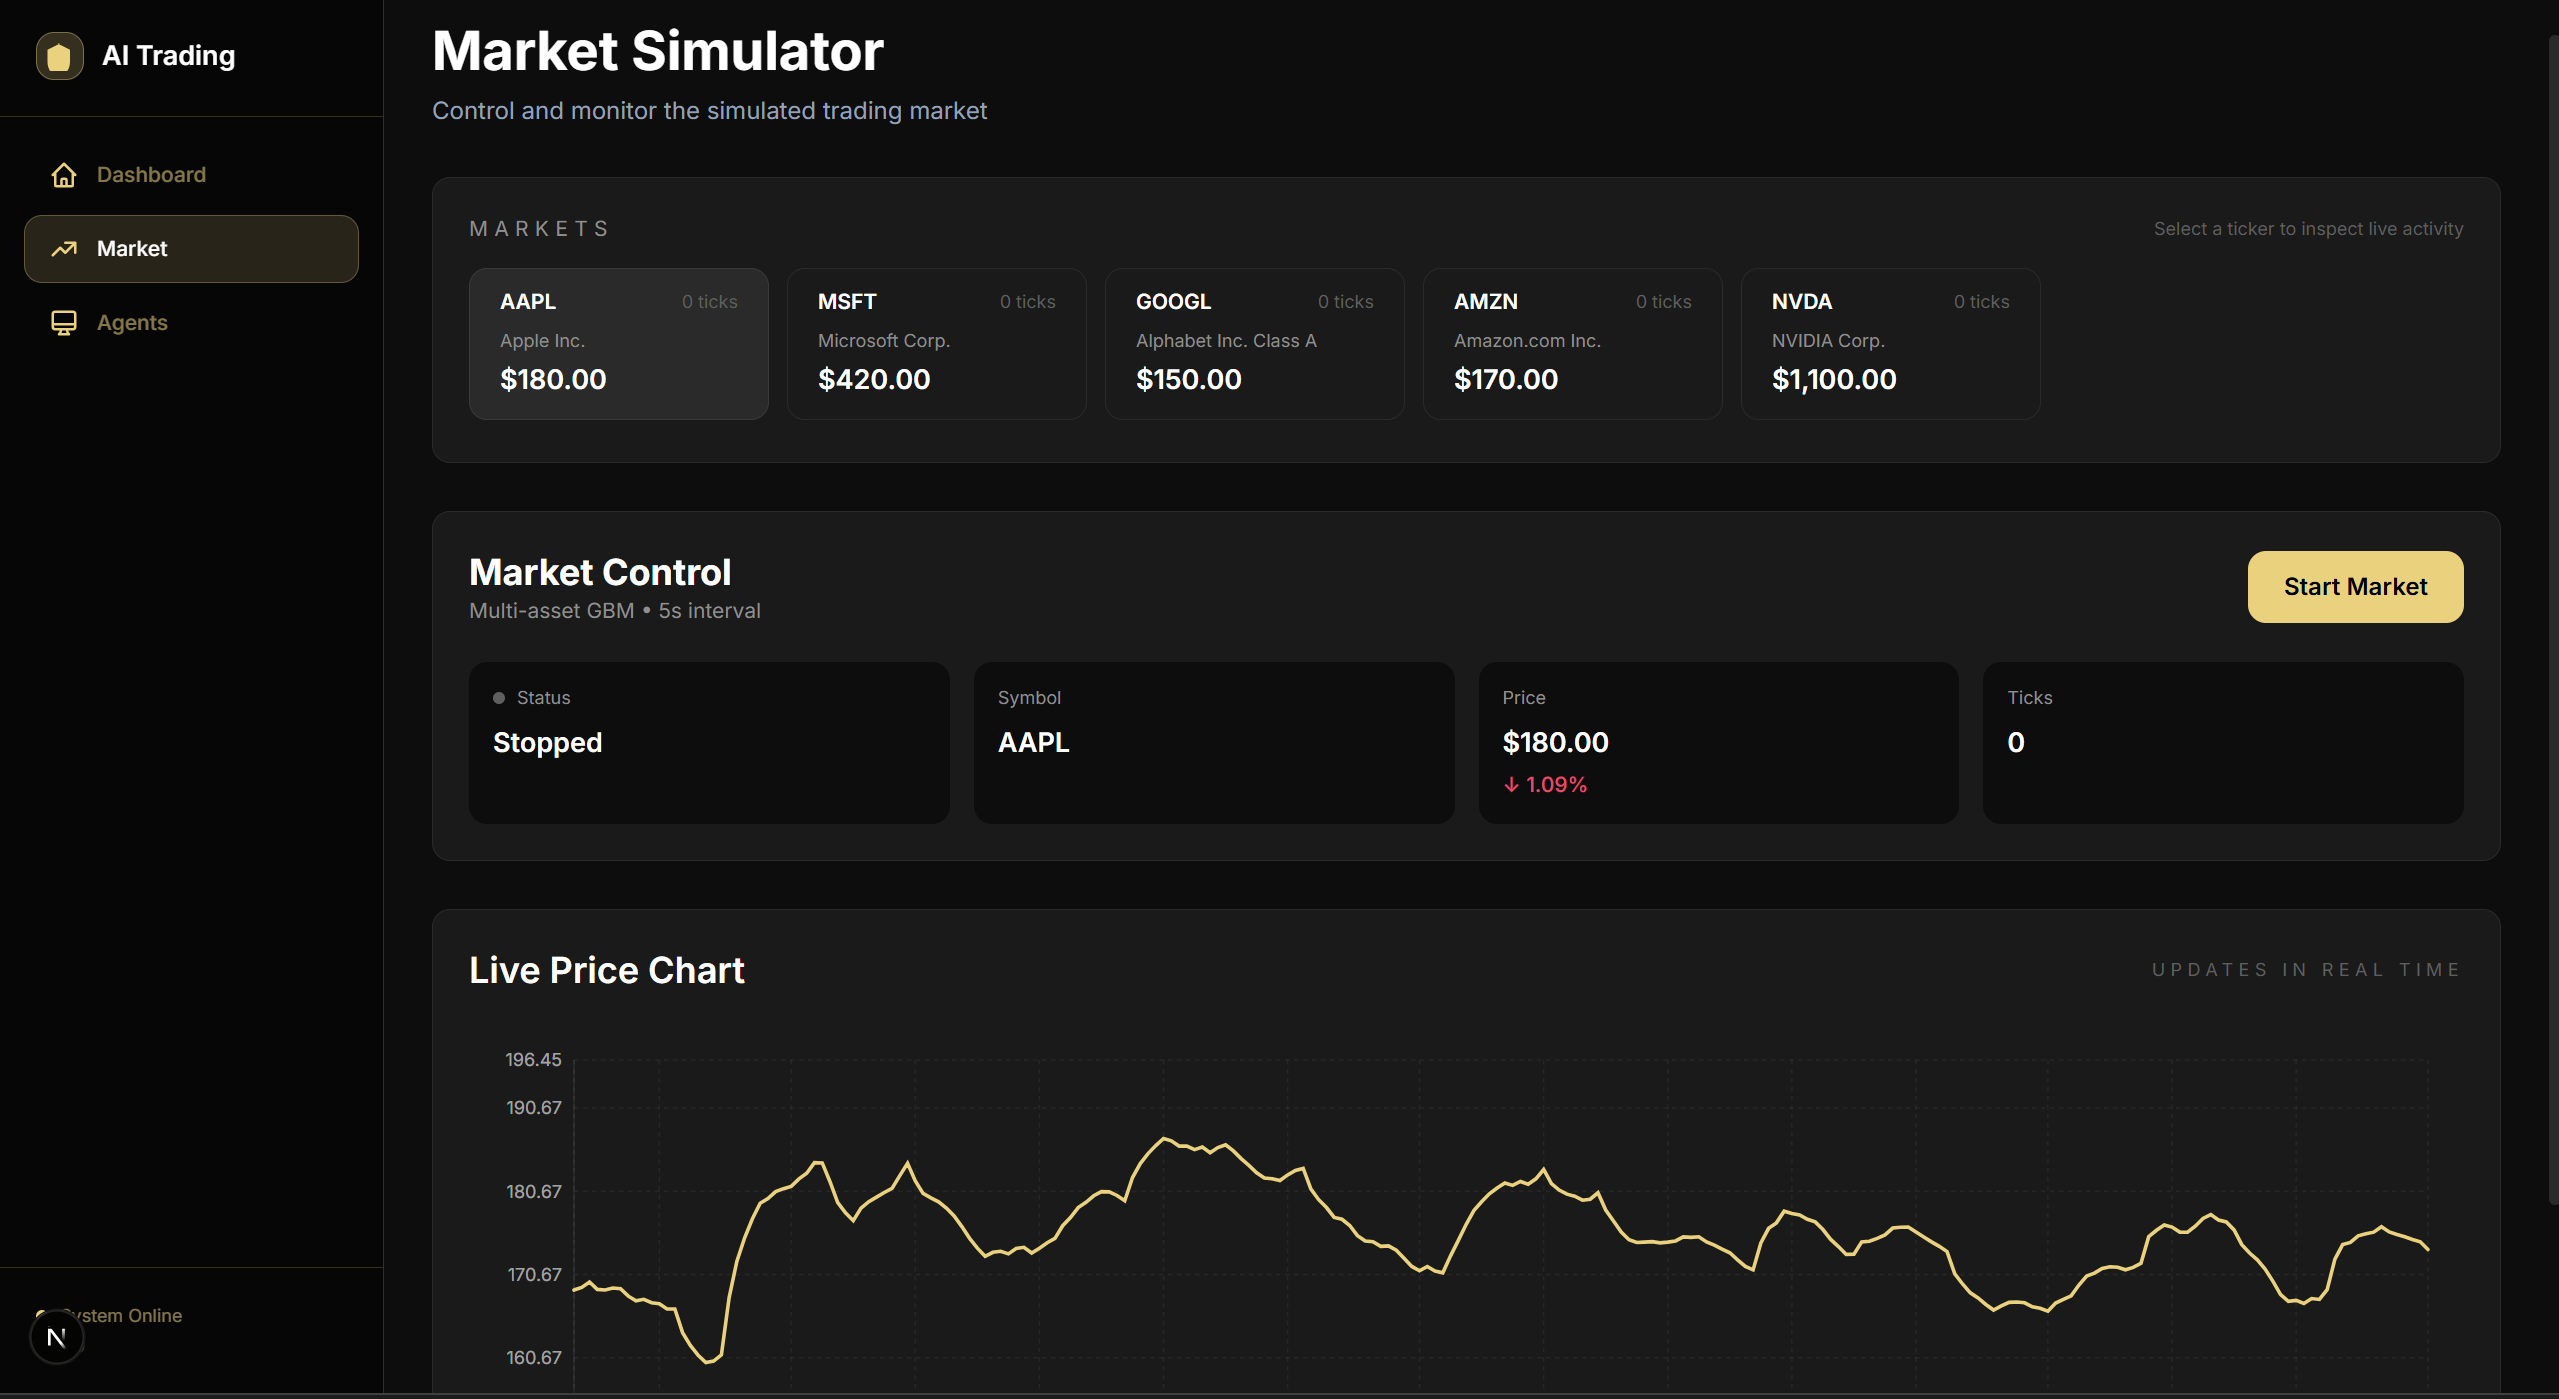Click the Agents monitor icon
The width and height of the screenshot is (2559, 1399).
64,323
